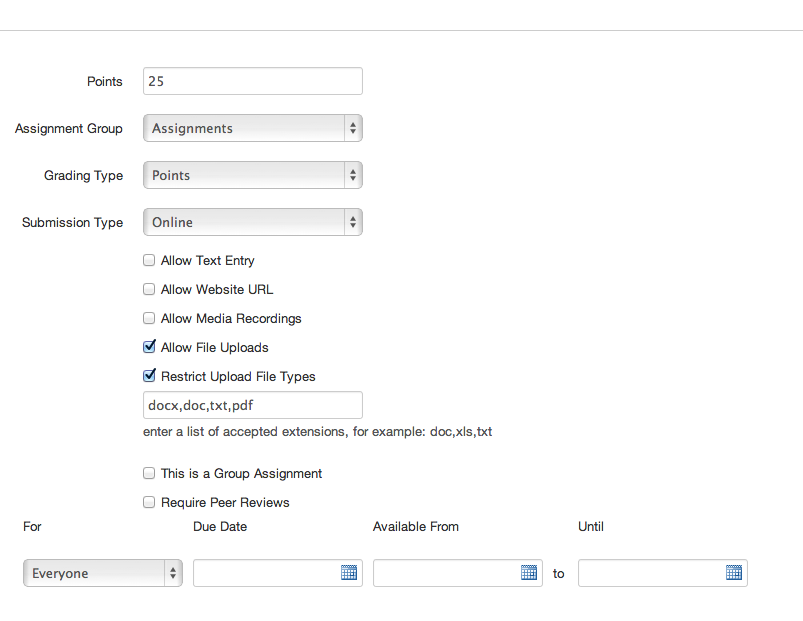
Task: Click into the Points input field
Action: [253, 81]
